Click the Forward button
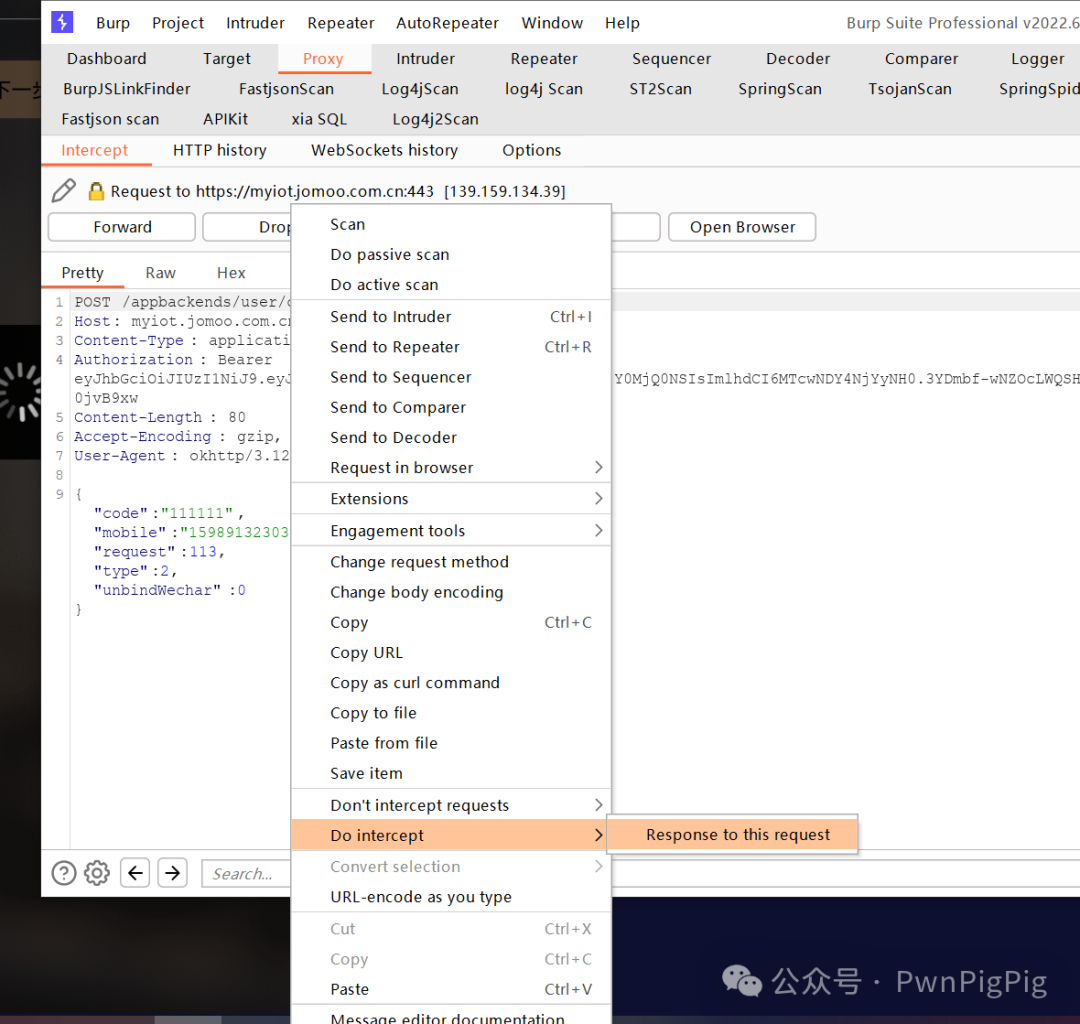 122,227
